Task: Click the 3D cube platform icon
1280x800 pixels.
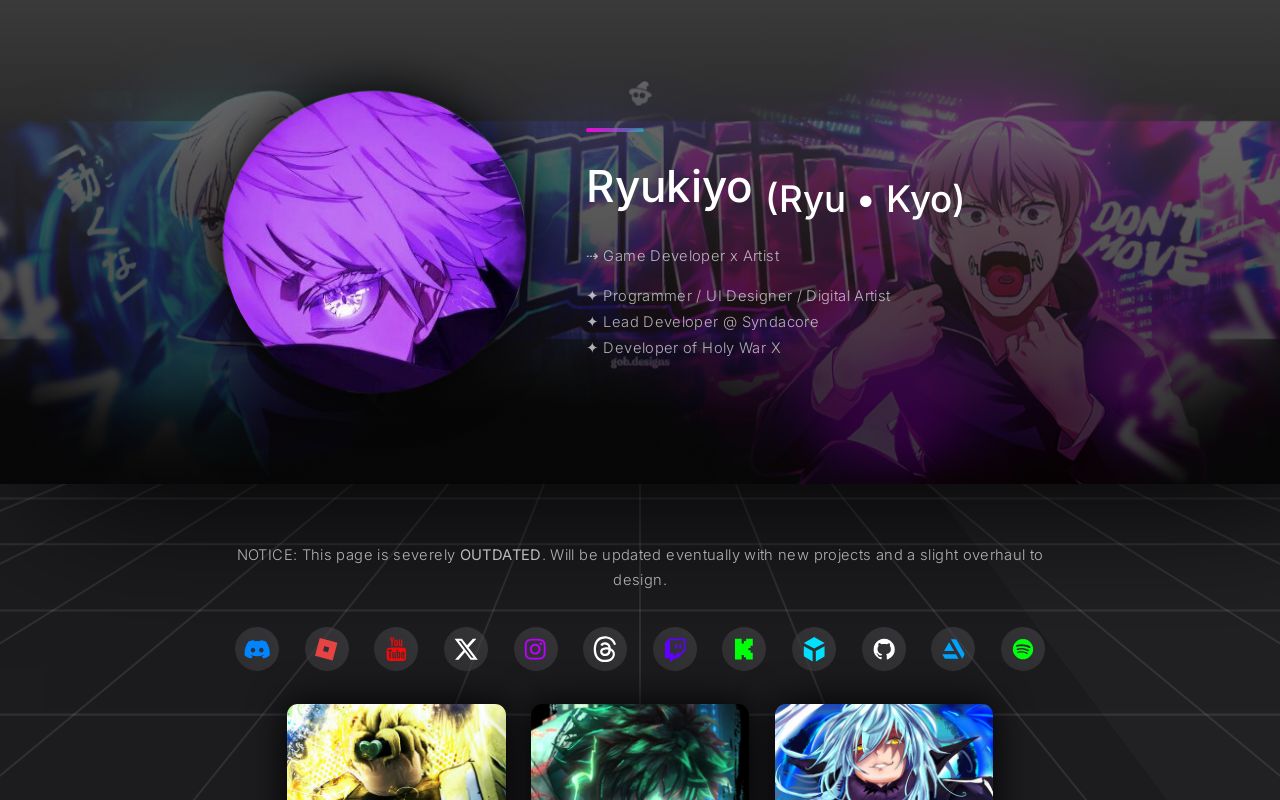Action: coord(814,649)
